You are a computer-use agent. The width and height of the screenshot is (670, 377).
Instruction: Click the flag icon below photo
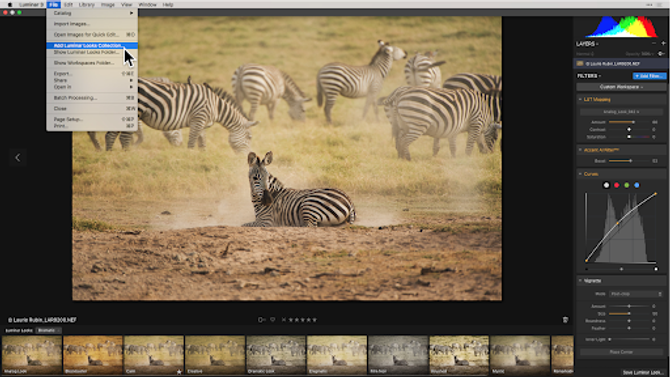coord(261,320)
